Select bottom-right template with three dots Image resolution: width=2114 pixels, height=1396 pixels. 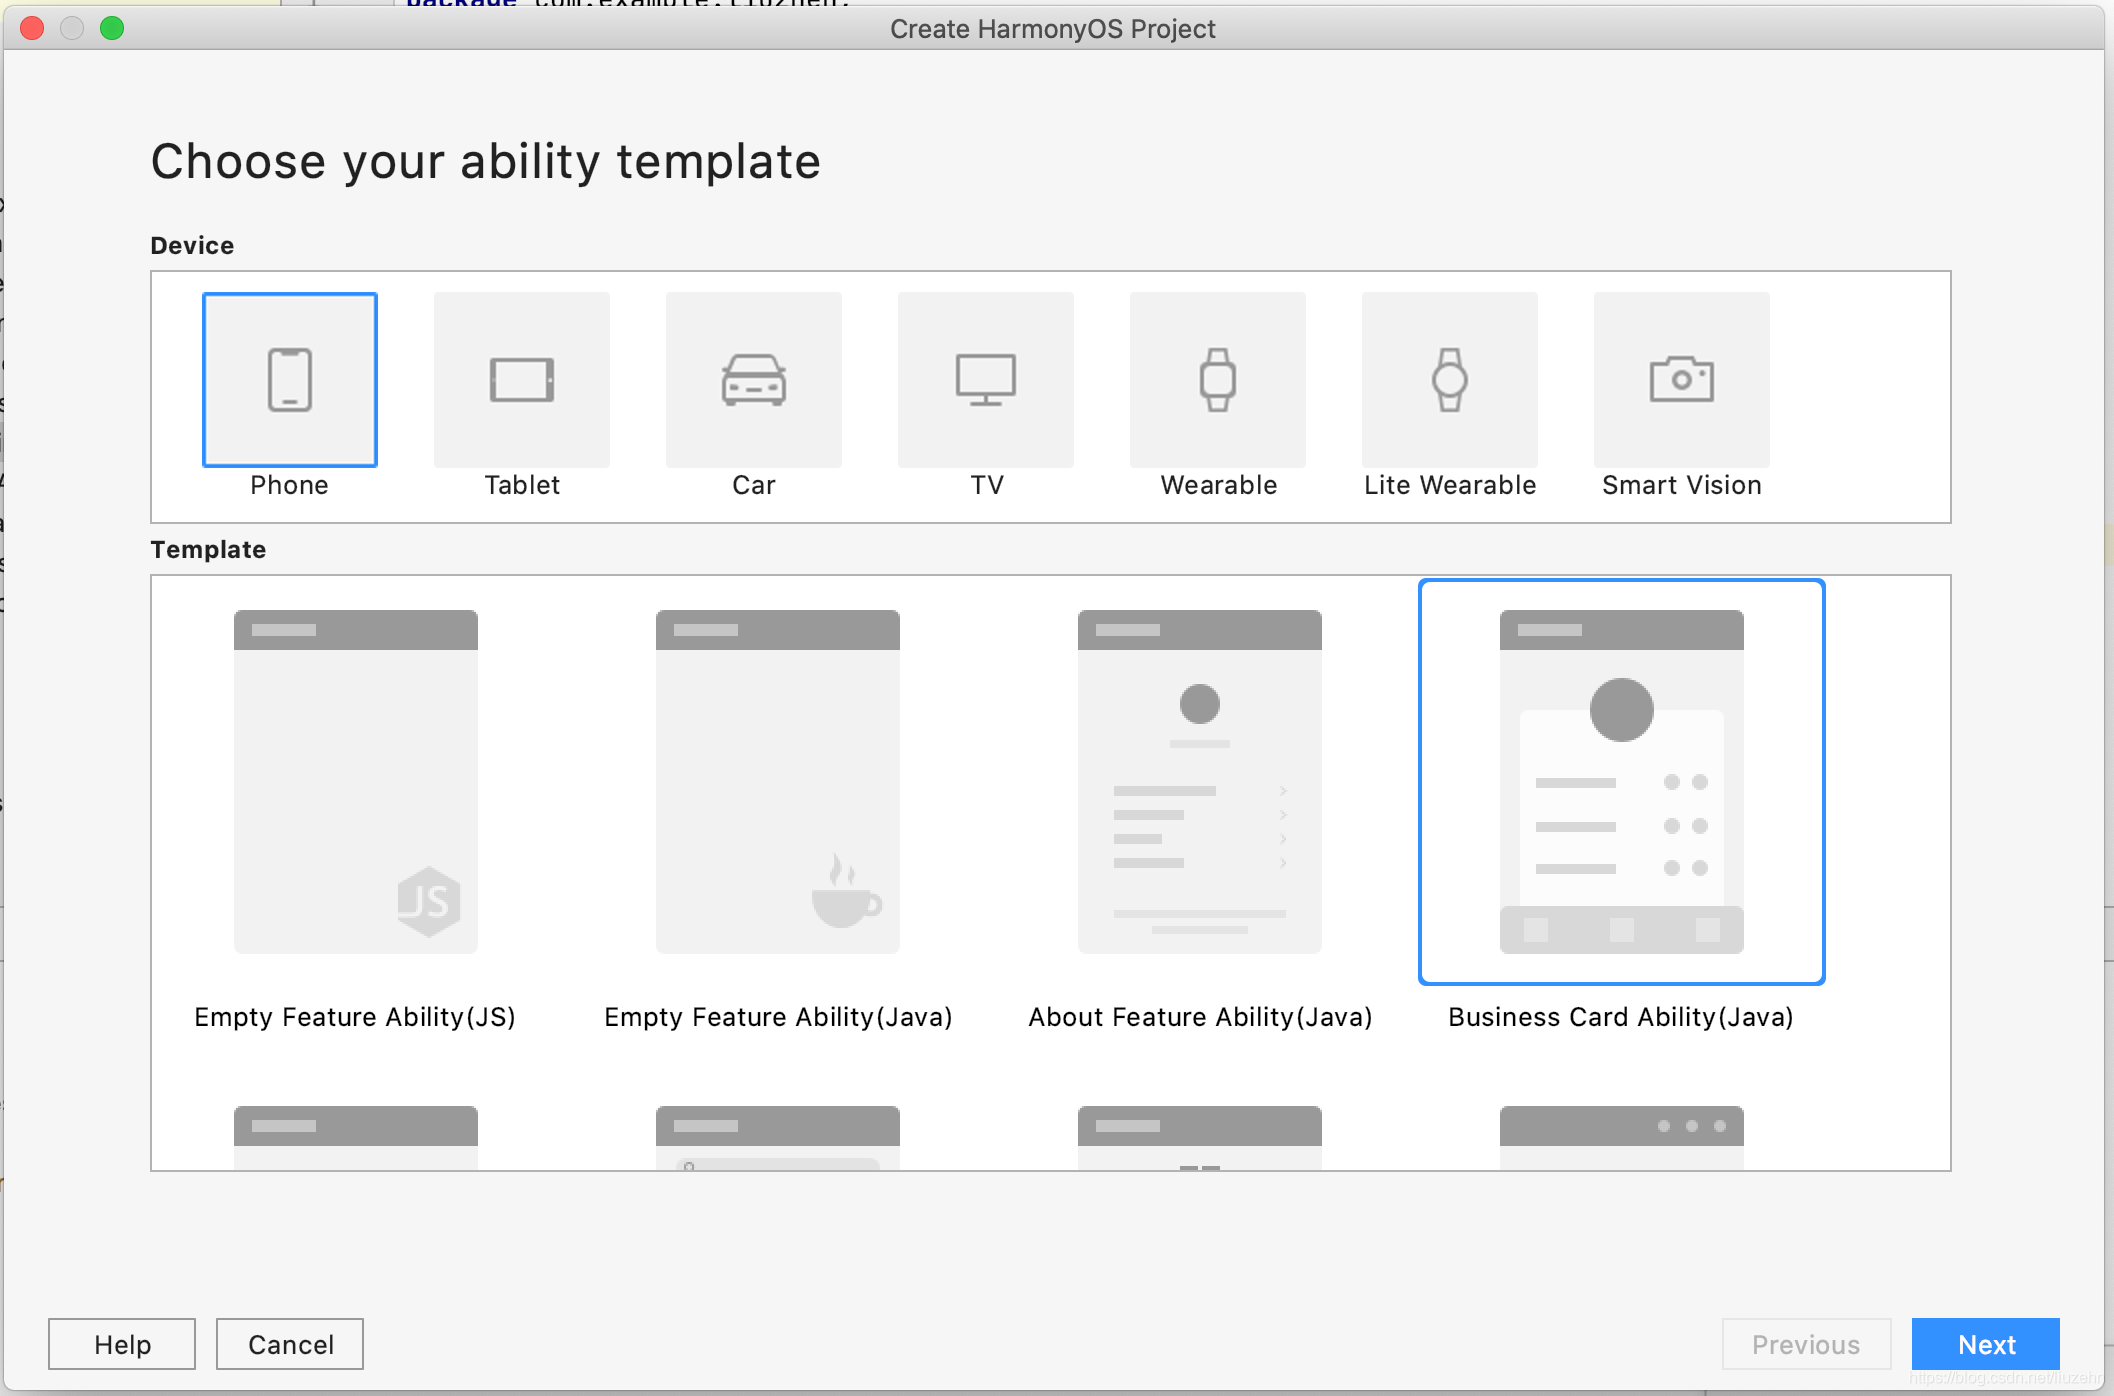[x=1622, y=1137]
